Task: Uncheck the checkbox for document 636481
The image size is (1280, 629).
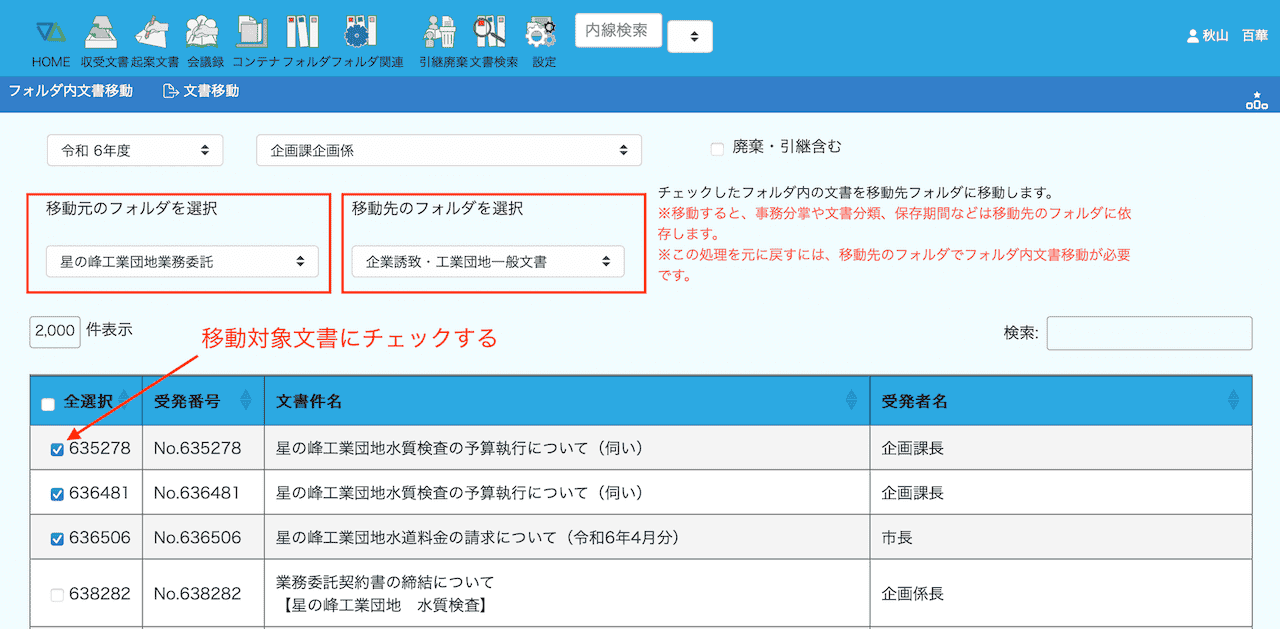Action: [57, 494]
